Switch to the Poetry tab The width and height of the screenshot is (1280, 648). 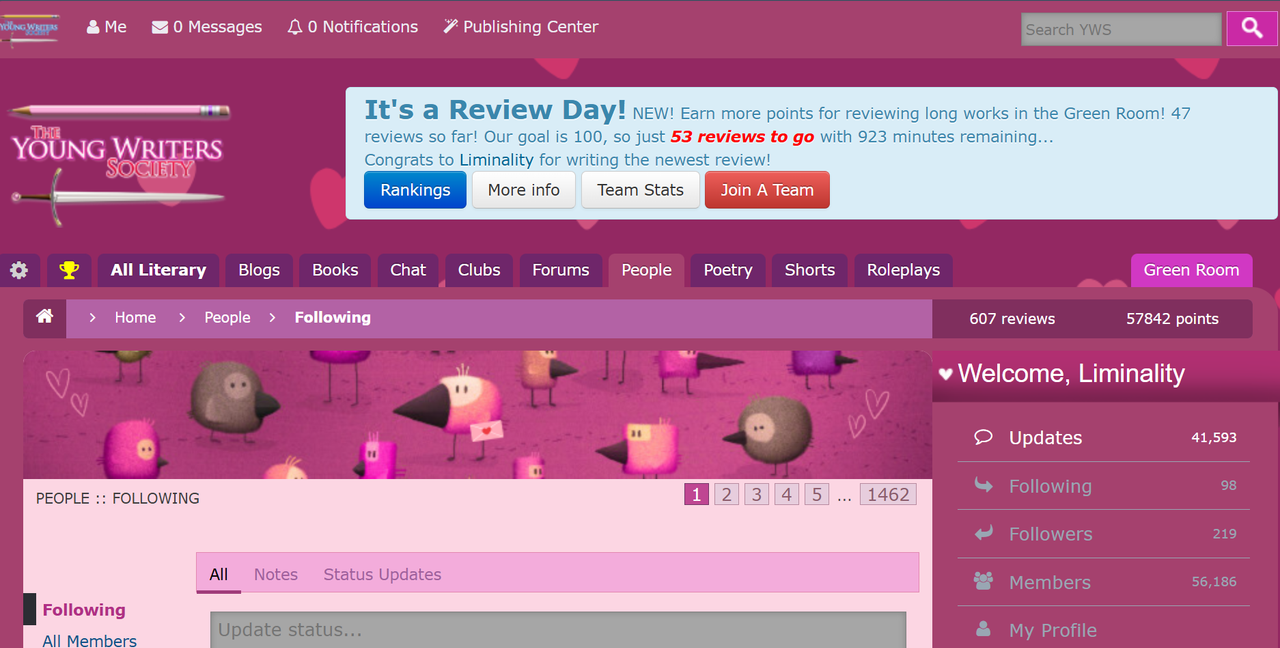[x=728, y=270]
